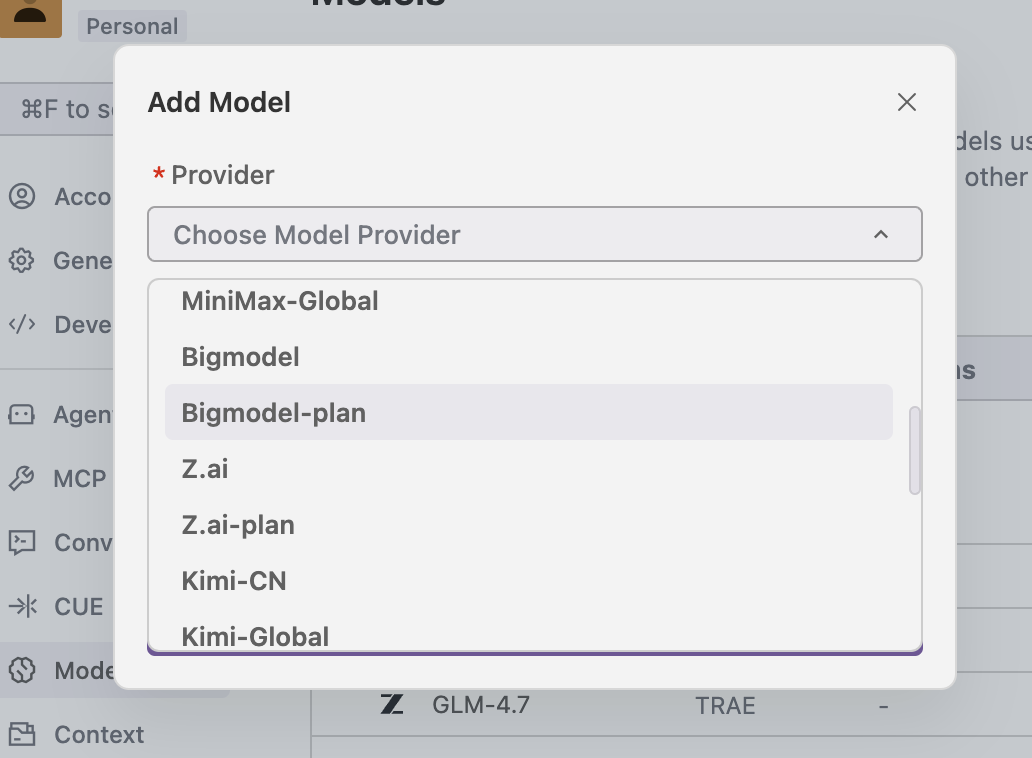Open General settings gear icon
Screen dimensions: 1032x758
click(x=22, y=261)
